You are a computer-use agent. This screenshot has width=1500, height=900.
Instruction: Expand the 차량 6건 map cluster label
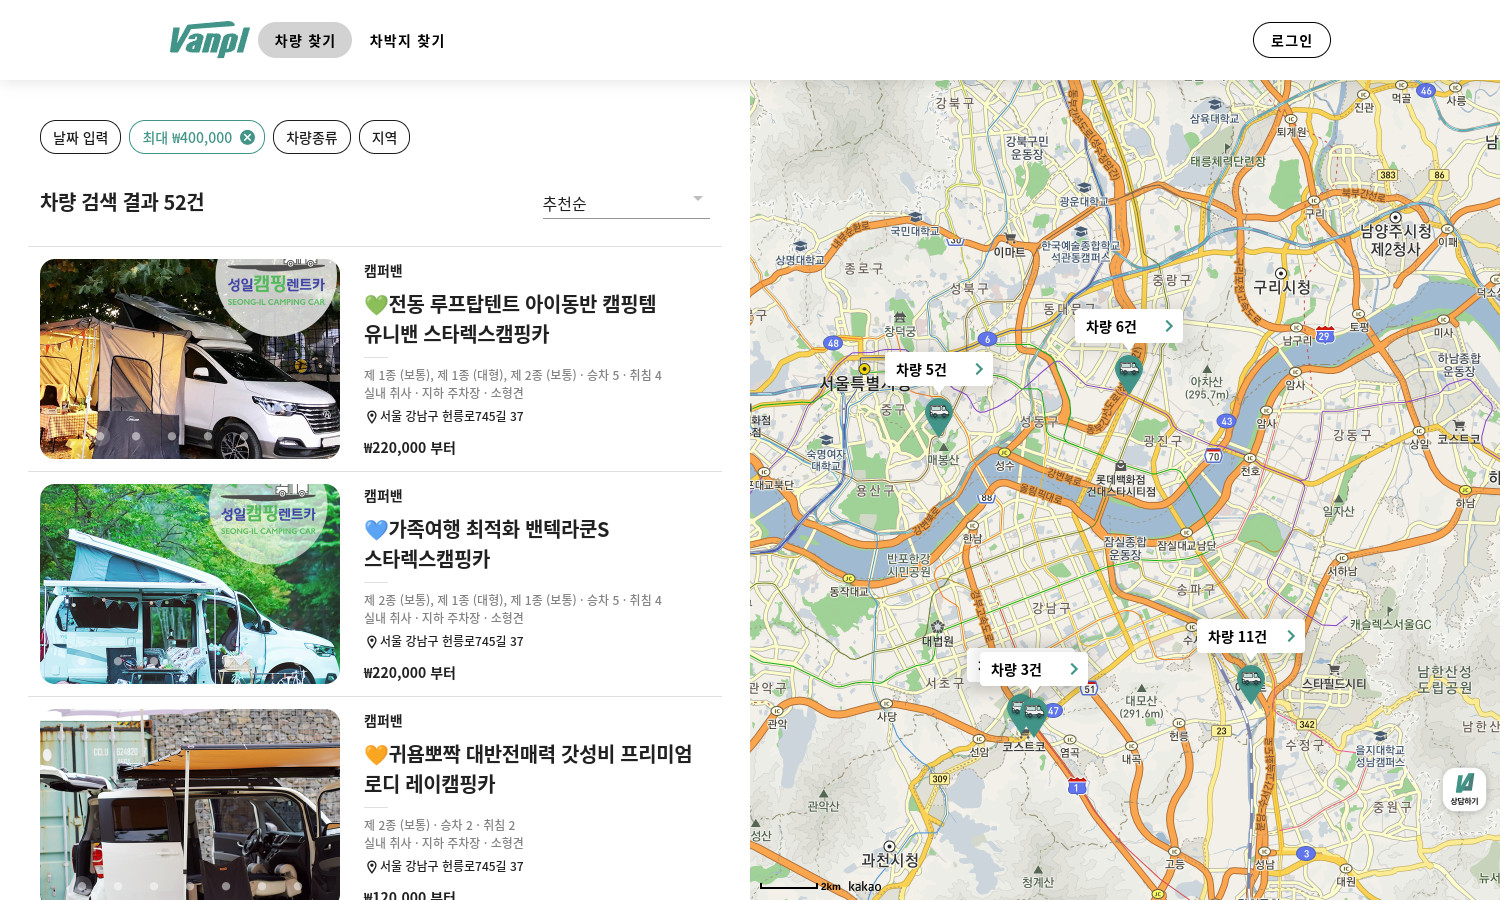click(x=1128, y=327)
